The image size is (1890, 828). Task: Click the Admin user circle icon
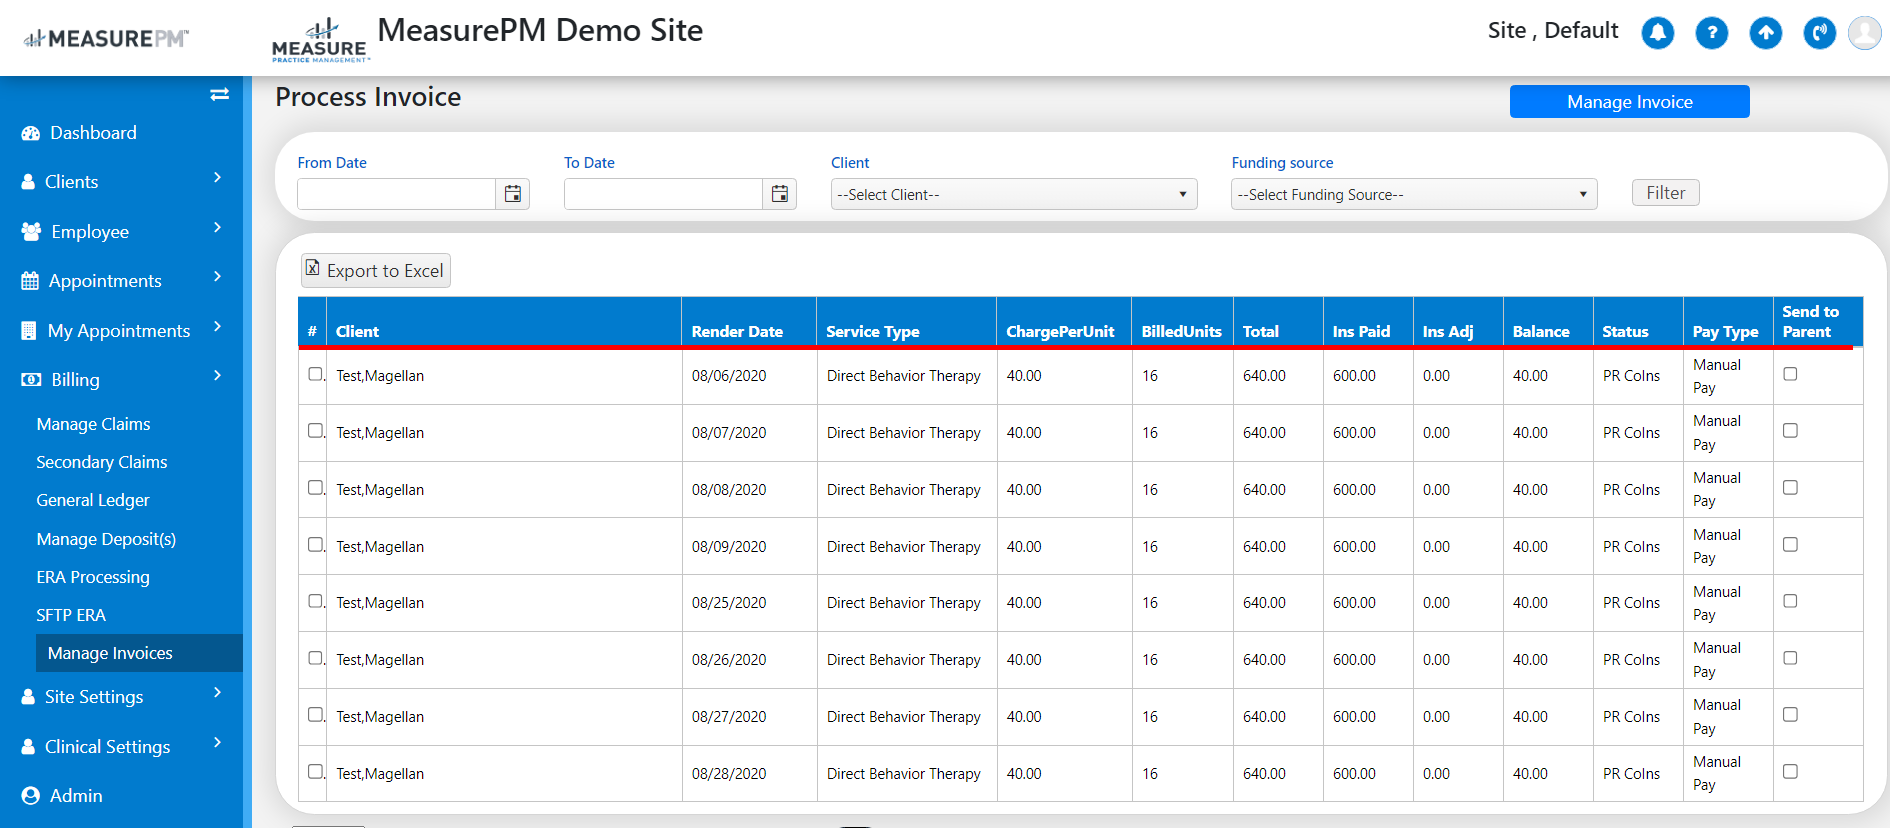(31, 796)
